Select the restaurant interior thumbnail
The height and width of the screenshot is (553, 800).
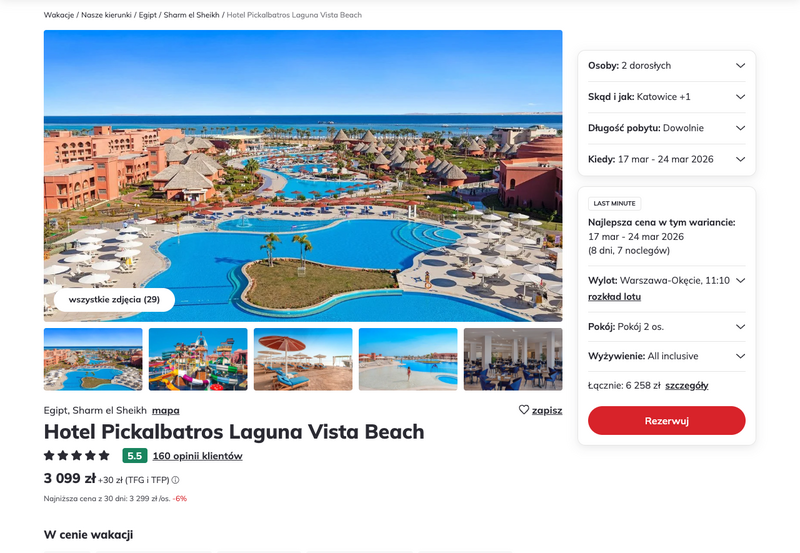513,359
